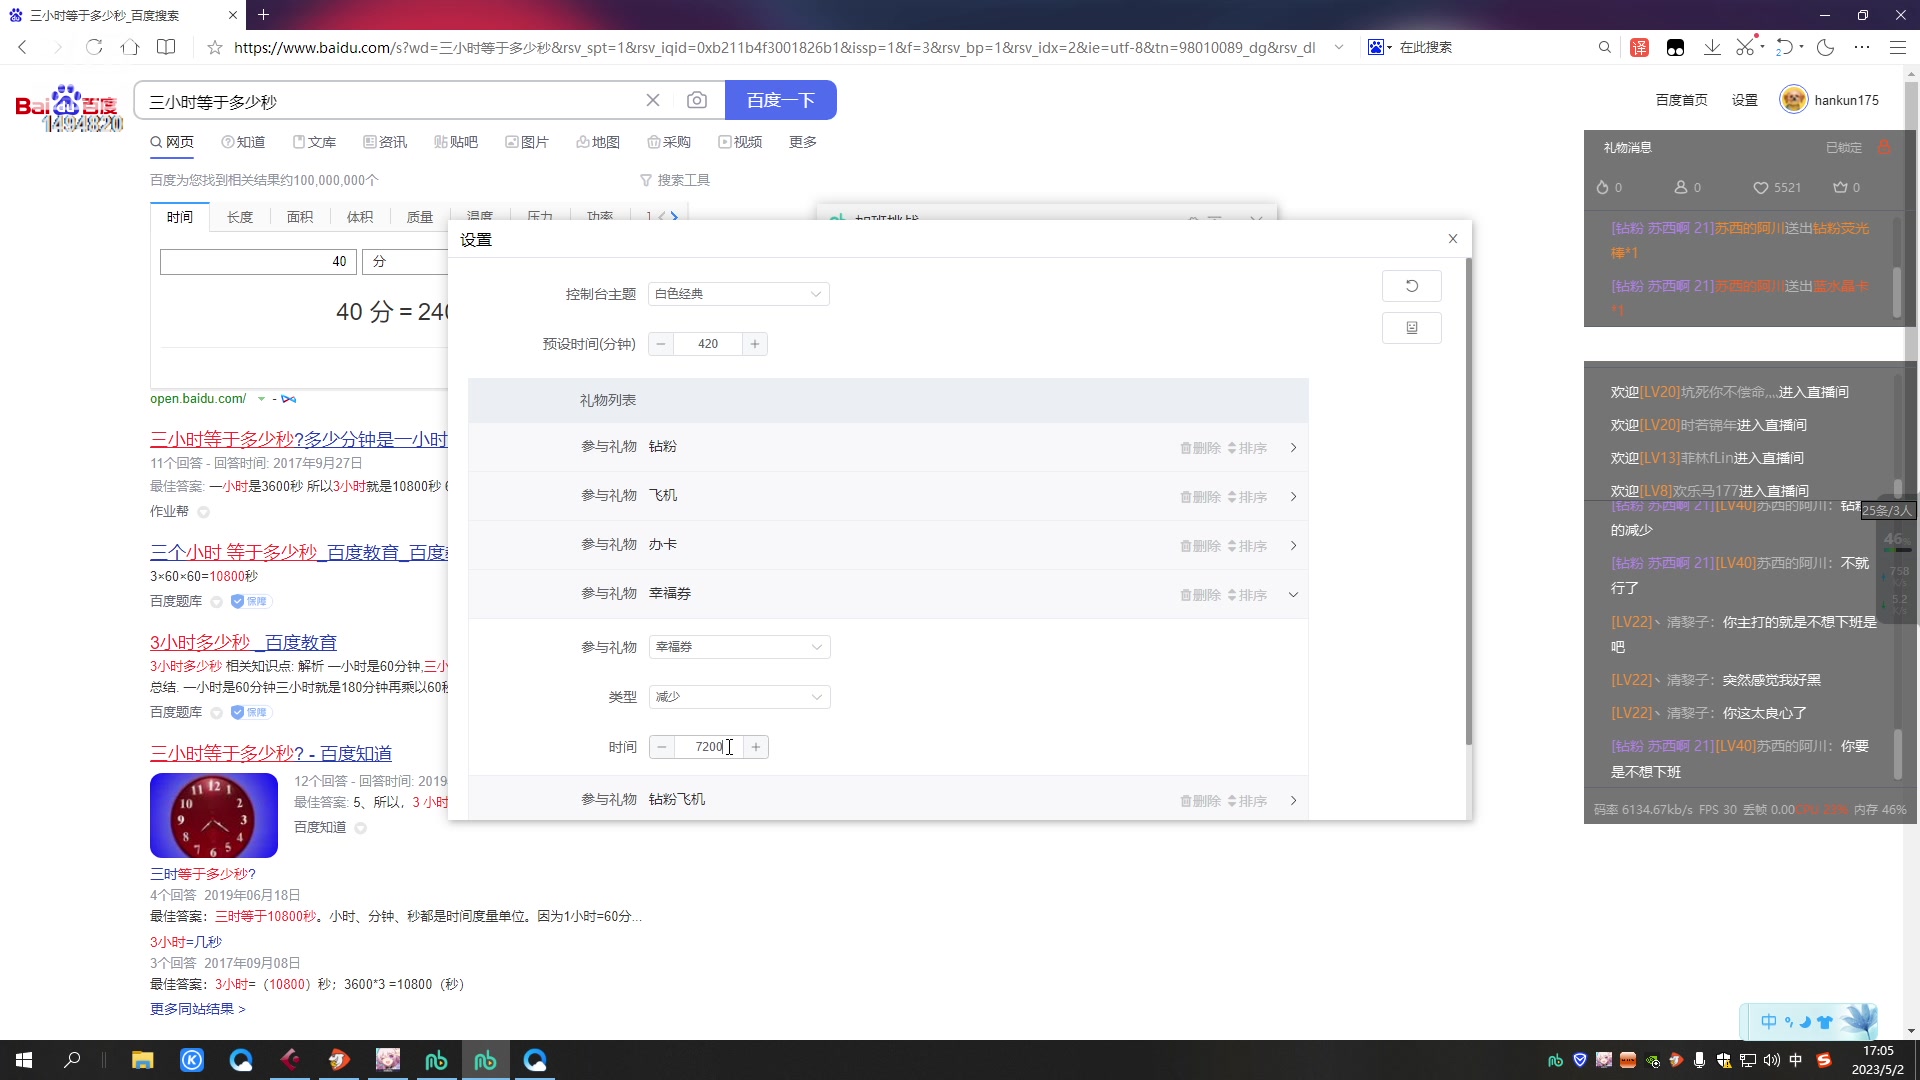
Task: Sort the 办卡 gift row
Action: click(1247, 546)
